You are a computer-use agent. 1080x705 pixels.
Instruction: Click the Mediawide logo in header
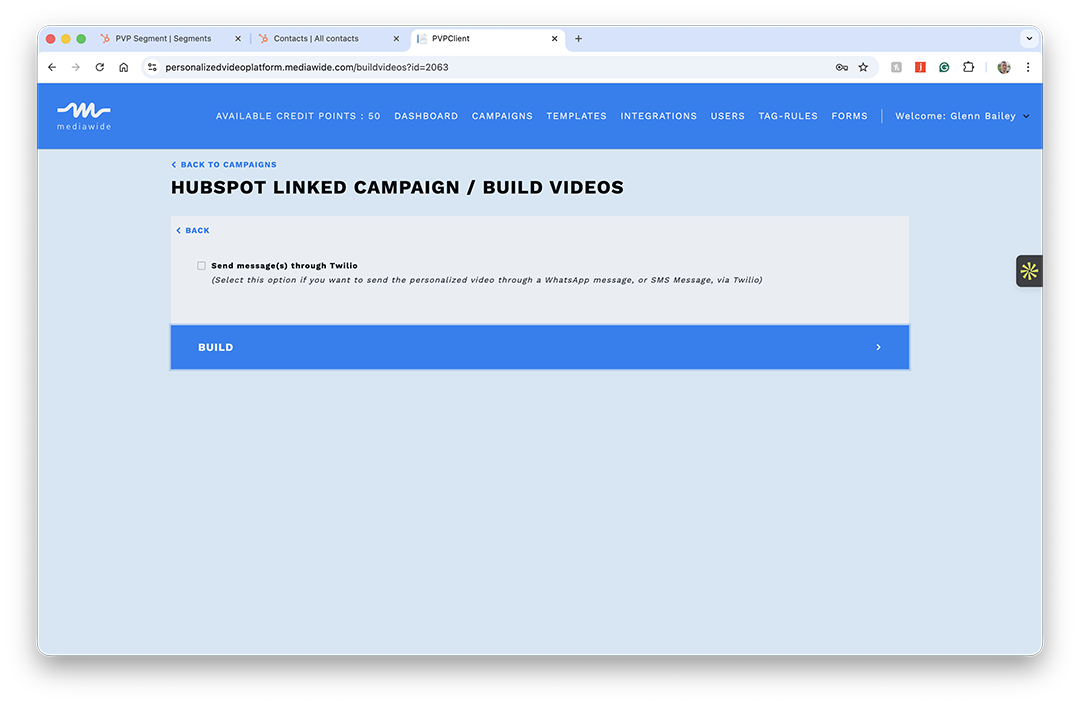point(84,115)
